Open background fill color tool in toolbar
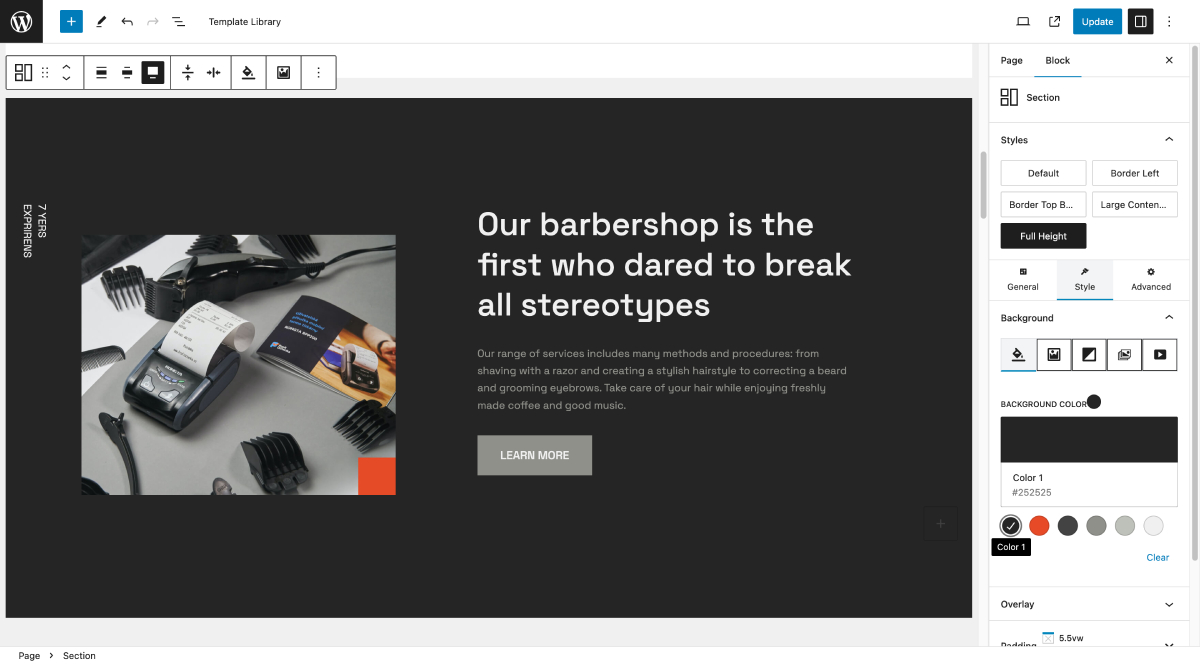The image size is (1200, 664). coord(249,72)
